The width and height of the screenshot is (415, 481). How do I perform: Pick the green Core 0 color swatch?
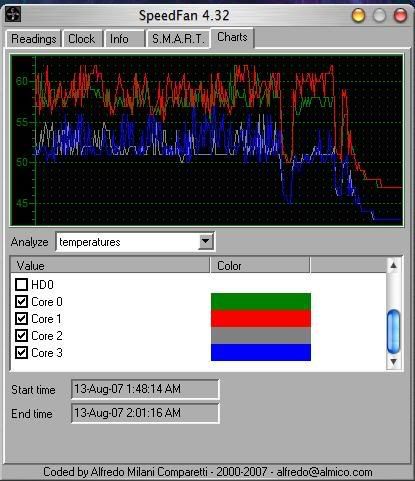click(x=261, y=302)
